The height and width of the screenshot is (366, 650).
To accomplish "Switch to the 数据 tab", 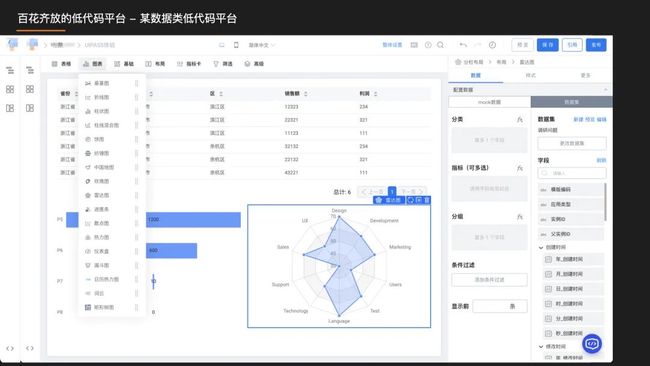I will 475,75.
